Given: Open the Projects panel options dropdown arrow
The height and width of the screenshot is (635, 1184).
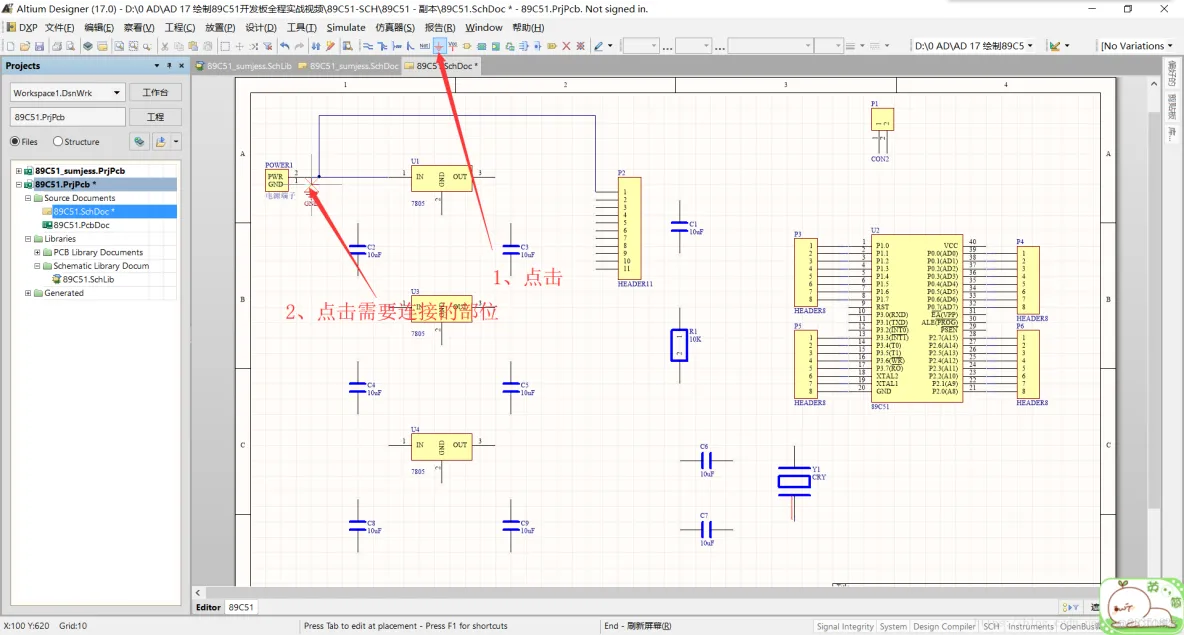Looking at the screenshot, I should pos(157,66).
